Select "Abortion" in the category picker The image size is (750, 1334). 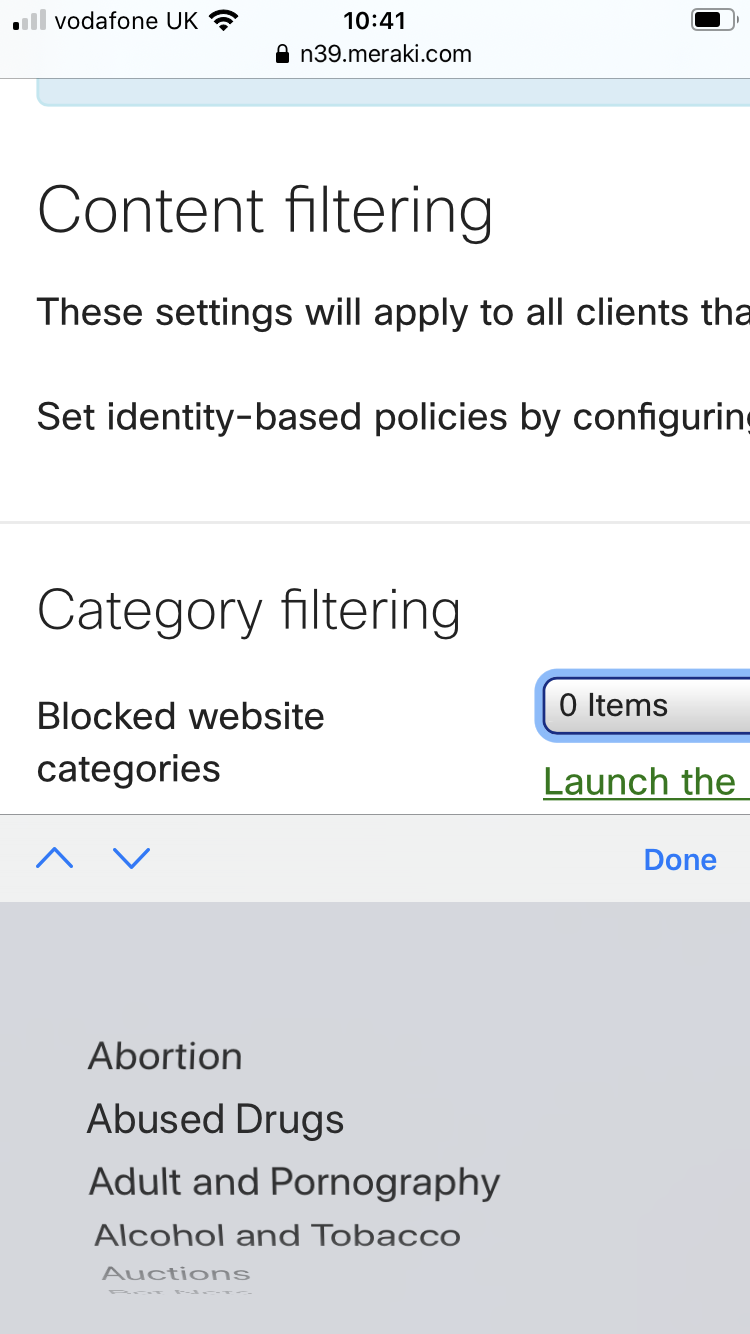point(165,1056)
